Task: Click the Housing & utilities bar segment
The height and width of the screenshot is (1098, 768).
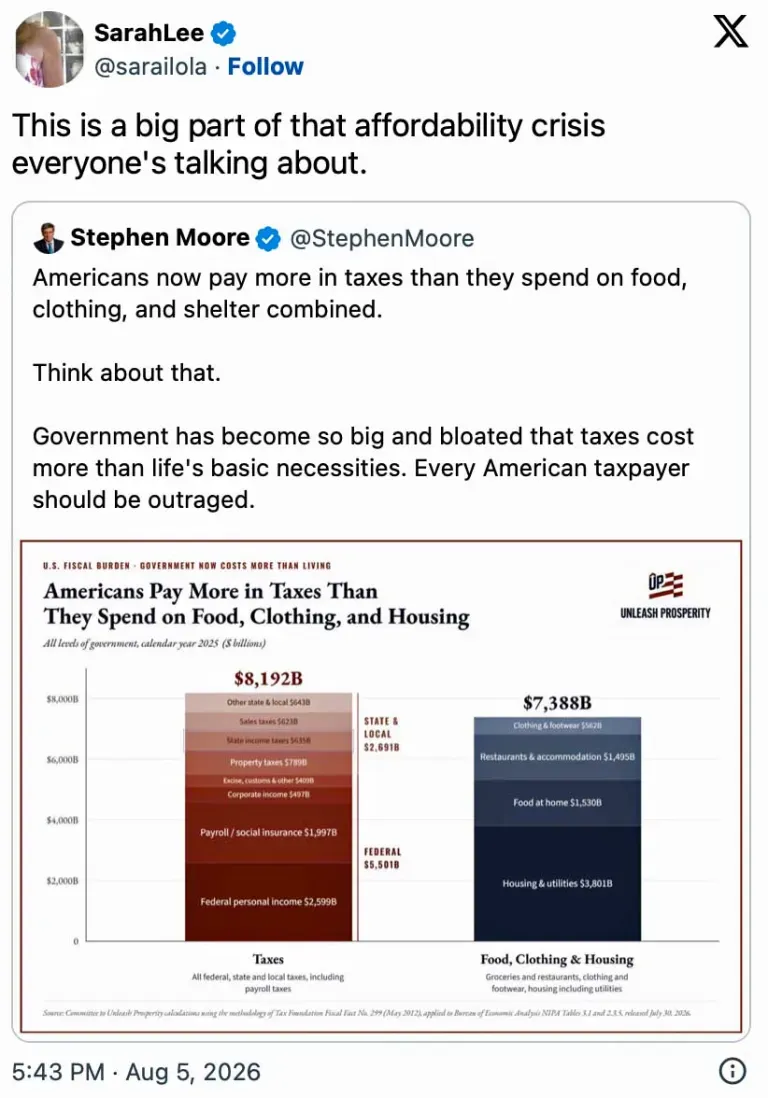Action: [557, 884]
